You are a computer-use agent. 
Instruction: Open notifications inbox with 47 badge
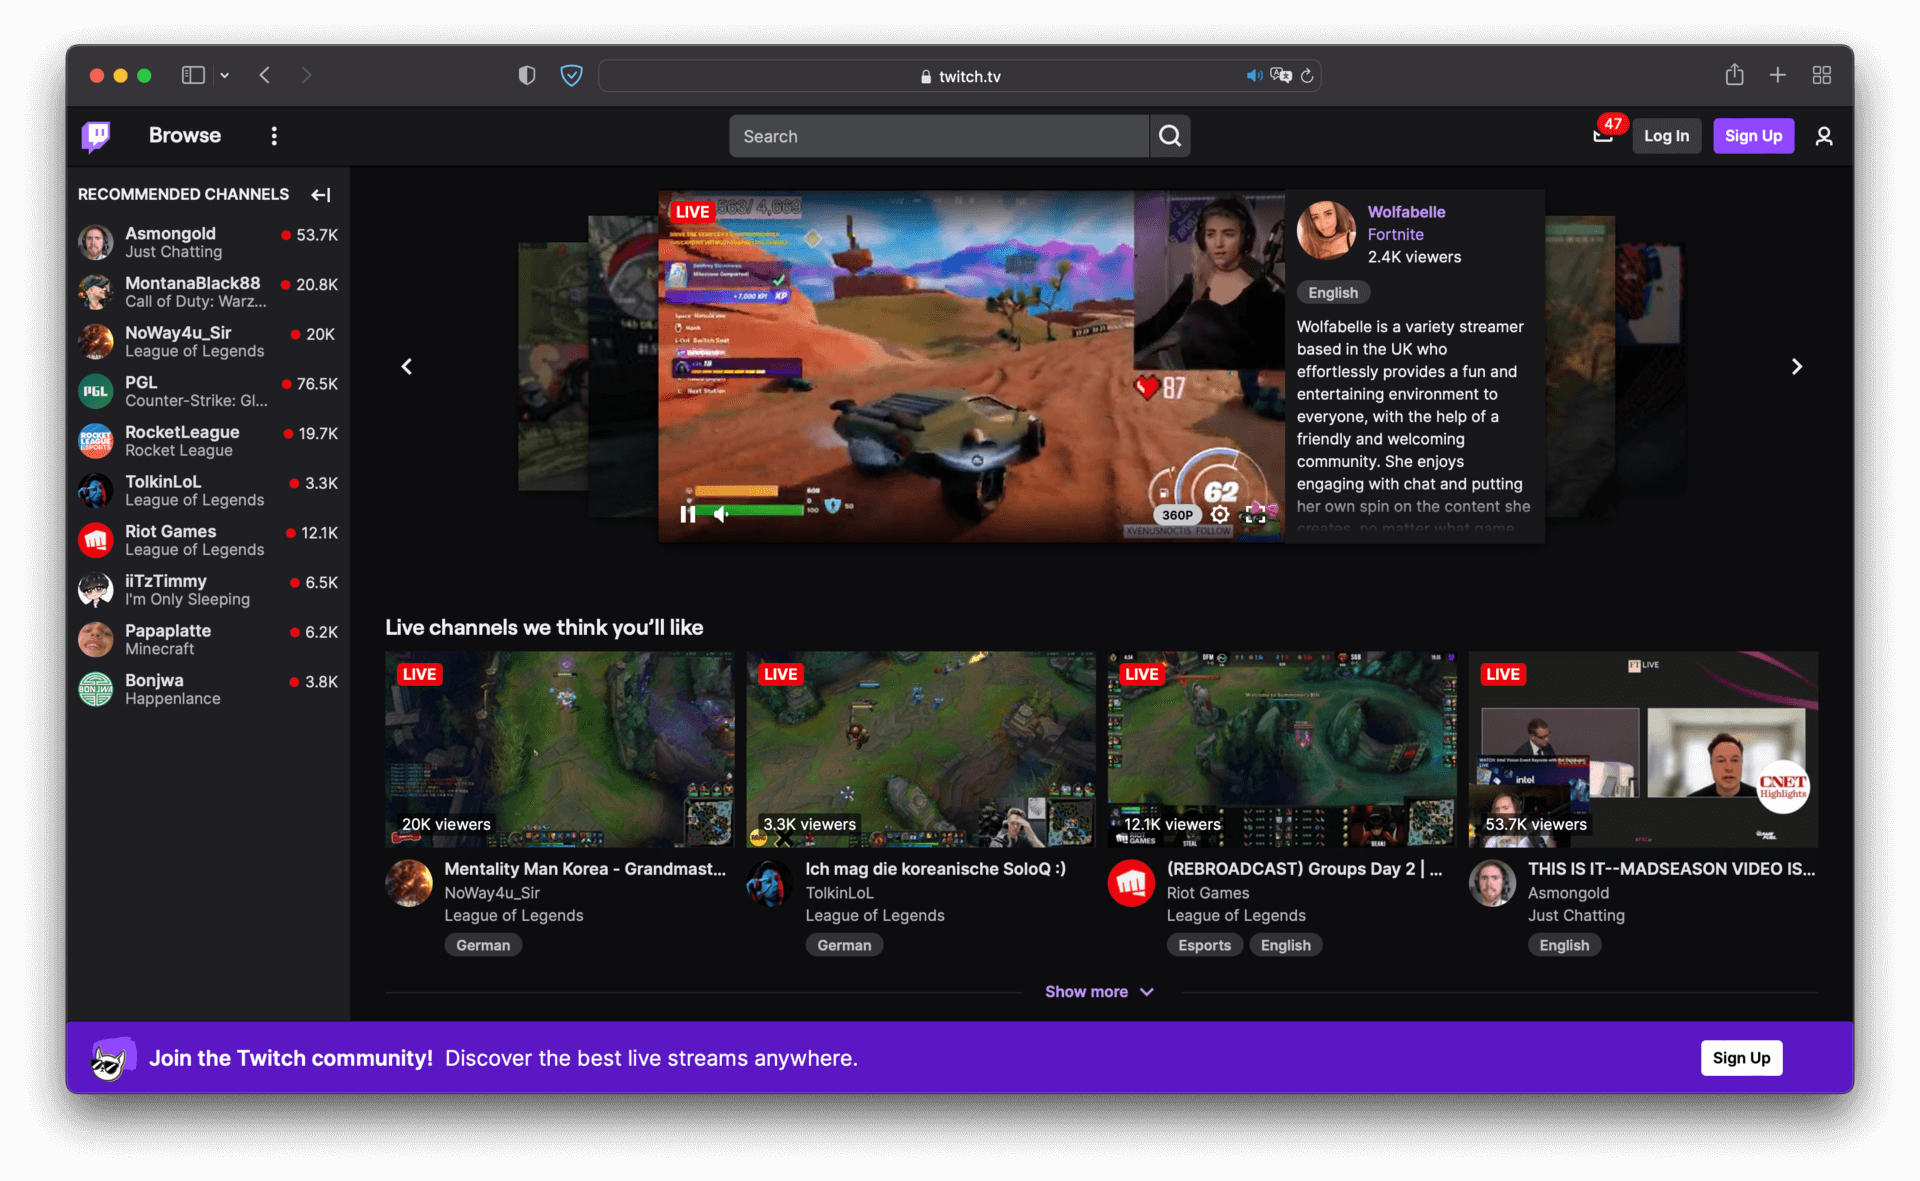[1603, 135]
